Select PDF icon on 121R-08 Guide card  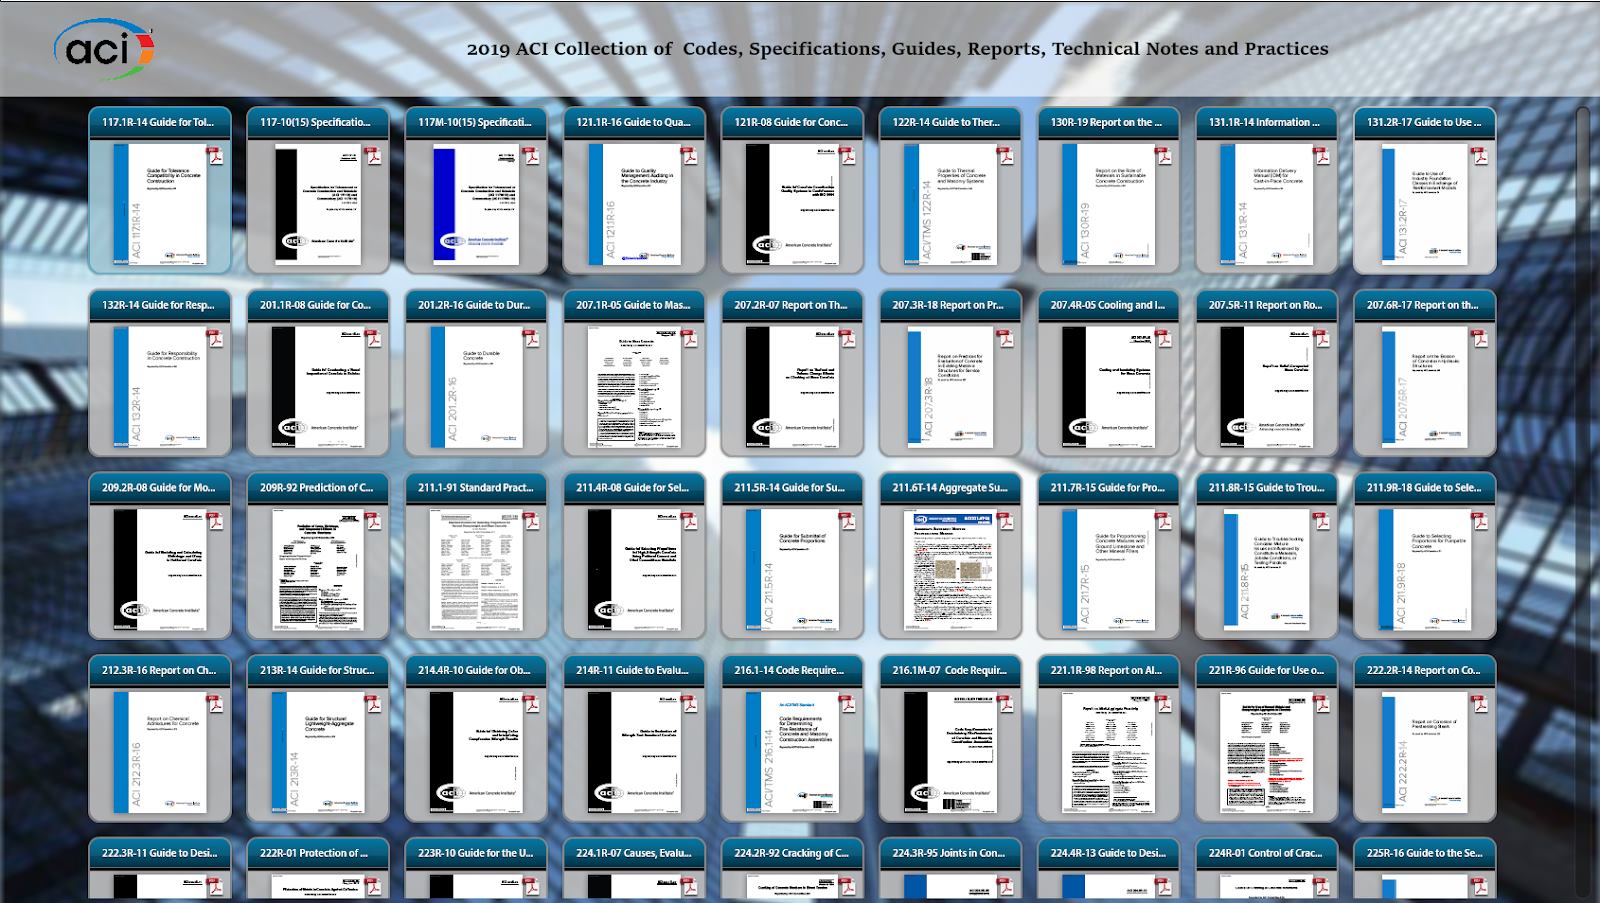847,155
